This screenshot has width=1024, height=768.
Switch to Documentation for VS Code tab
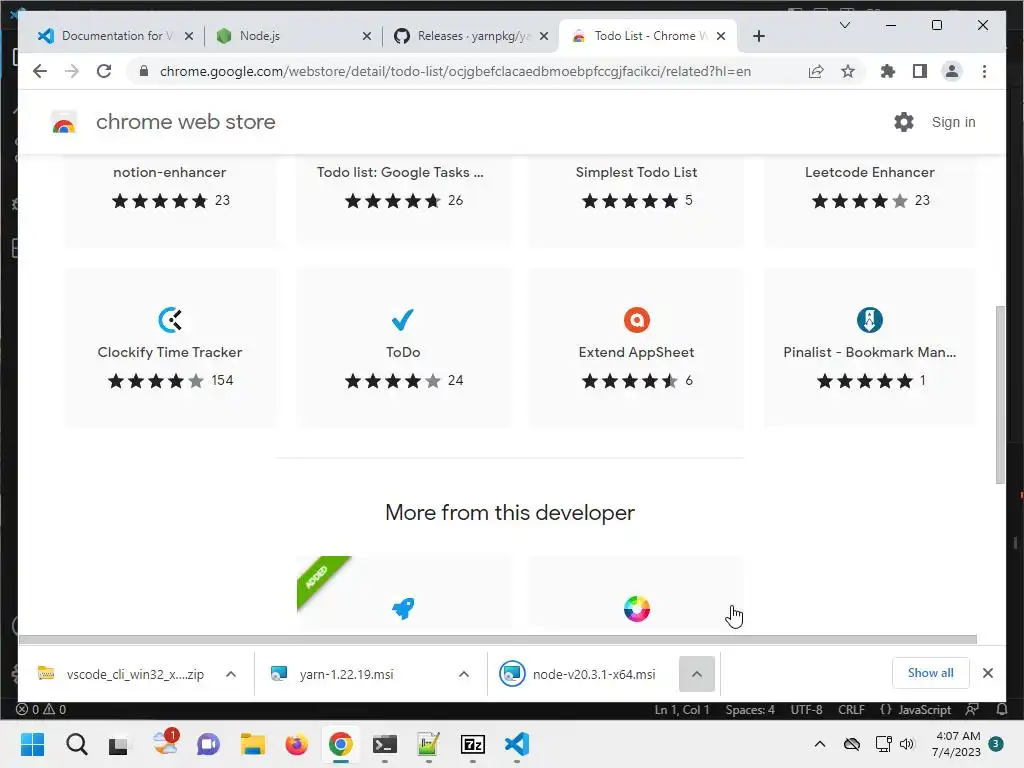point(117,36)
